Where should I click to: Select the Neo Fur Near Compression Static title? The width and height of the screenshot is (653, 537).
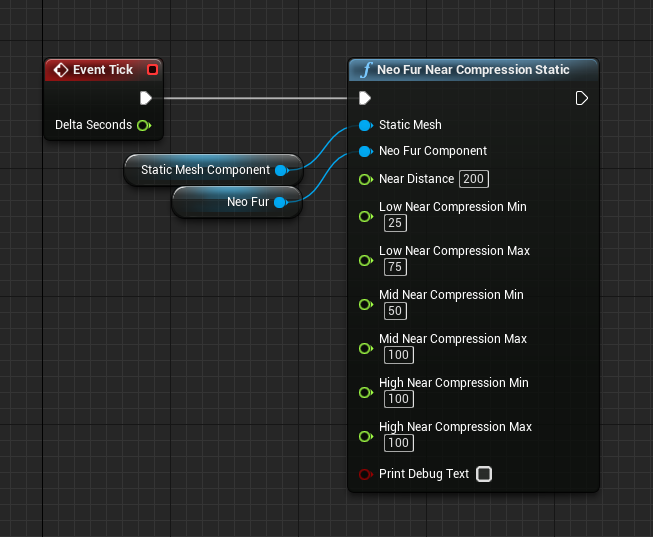tap(473, 70)
